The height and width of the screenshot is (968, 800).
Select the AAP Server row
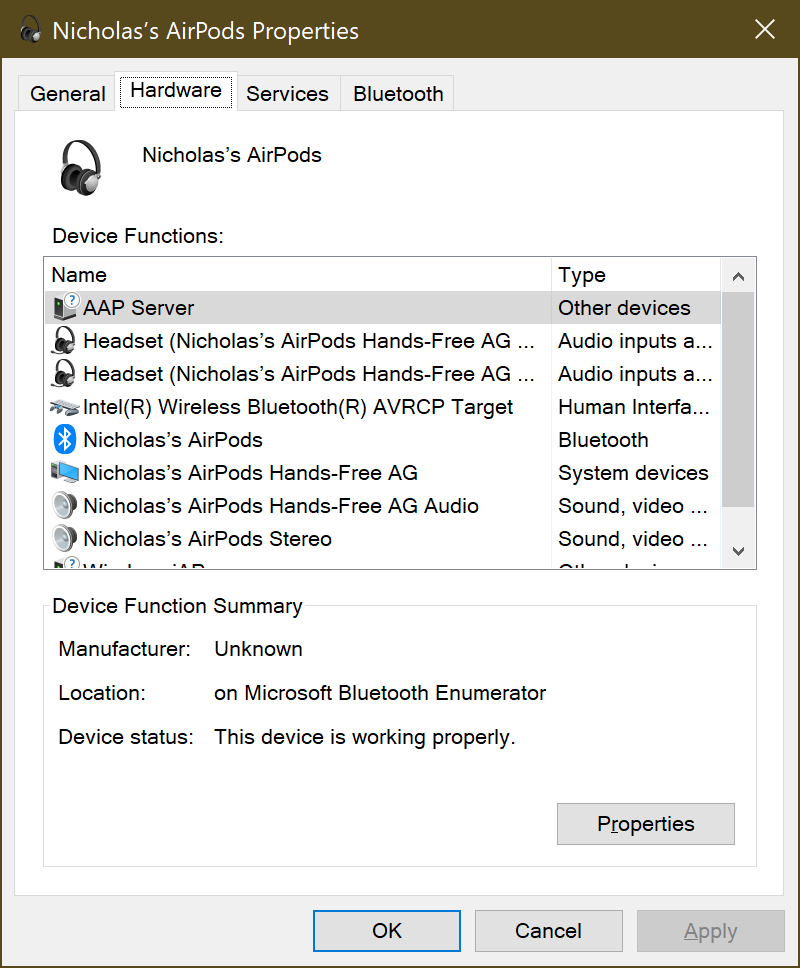[382, 307]
